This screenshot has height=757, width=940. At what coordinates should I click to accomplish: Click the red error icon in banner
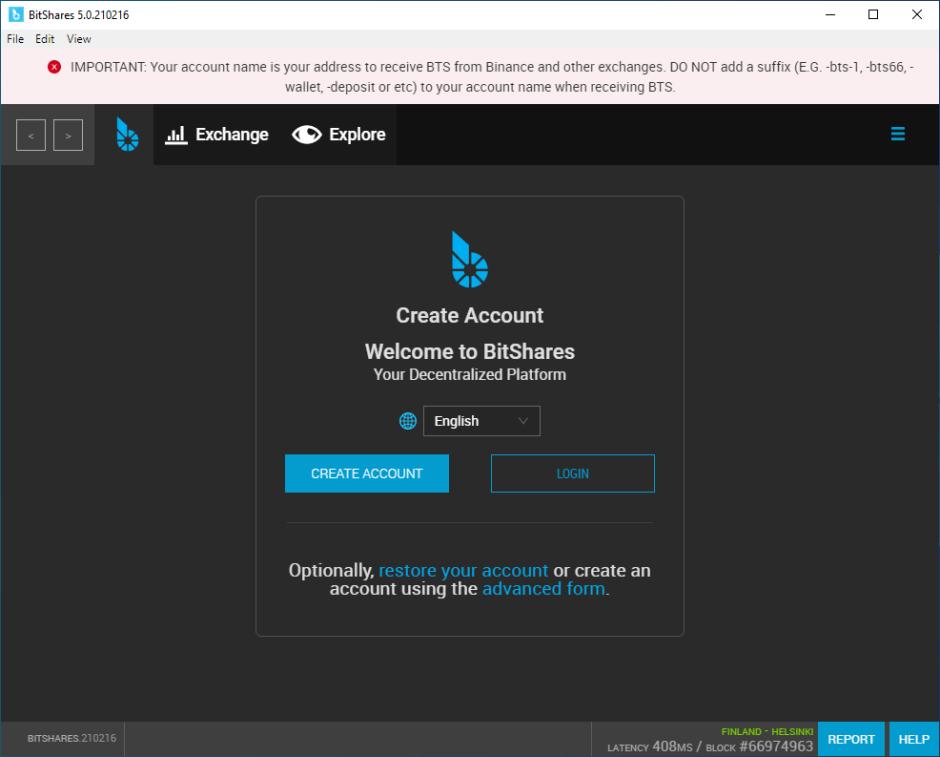tap(54, 67)
